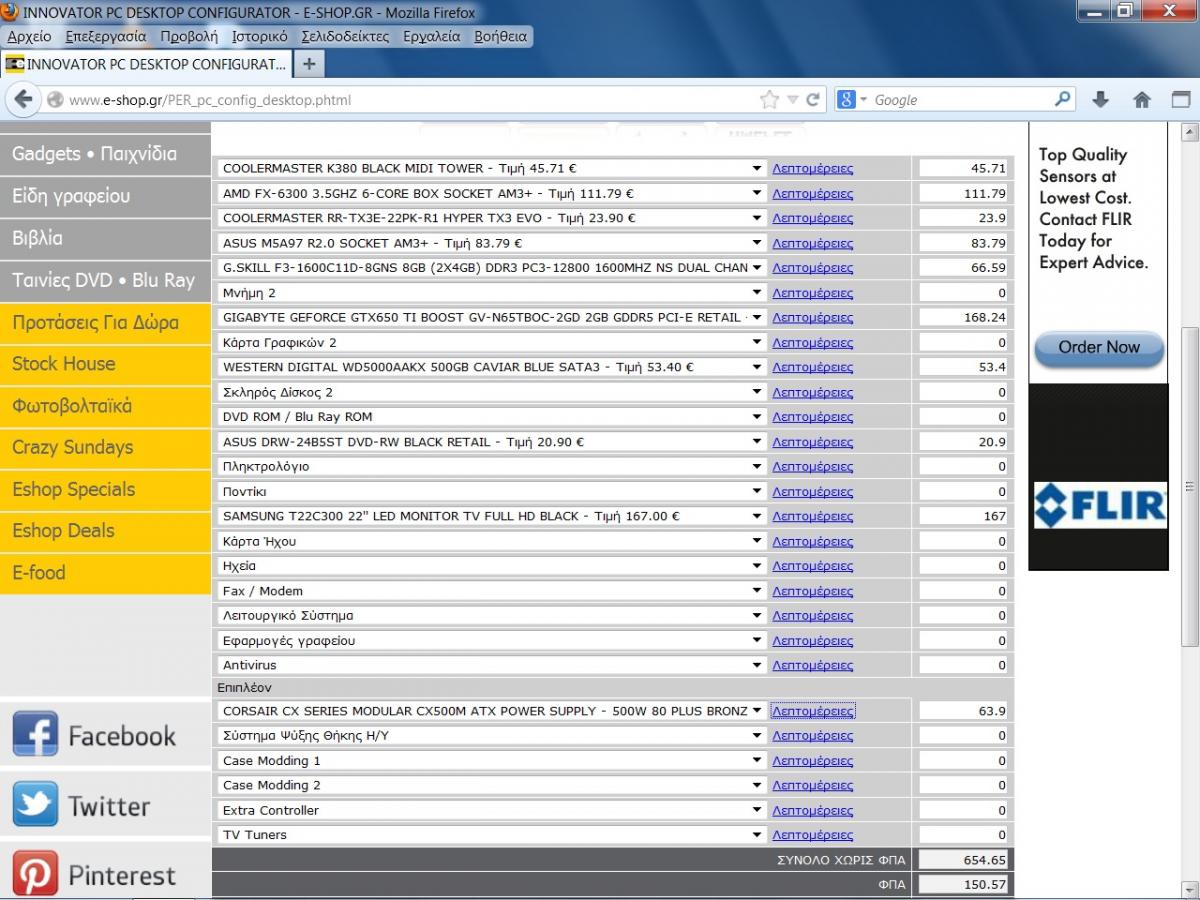Click the FLIR logo advertisement

click(1099, 505)
